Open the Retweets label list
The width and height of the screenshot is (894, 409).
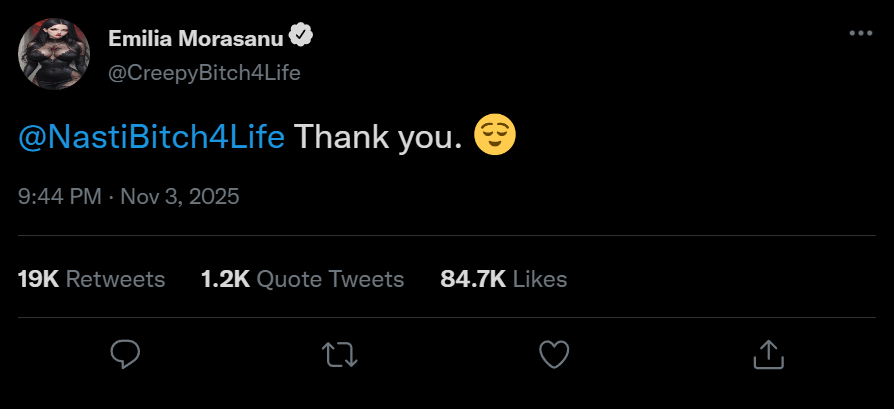116,279
